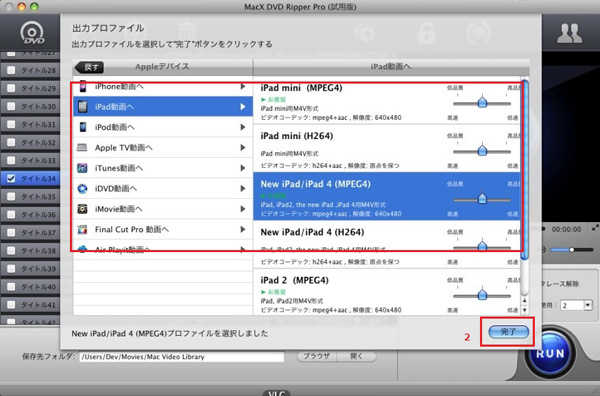
Task: Click the profile list scroll-up arrow
Action: coord(525,301)
